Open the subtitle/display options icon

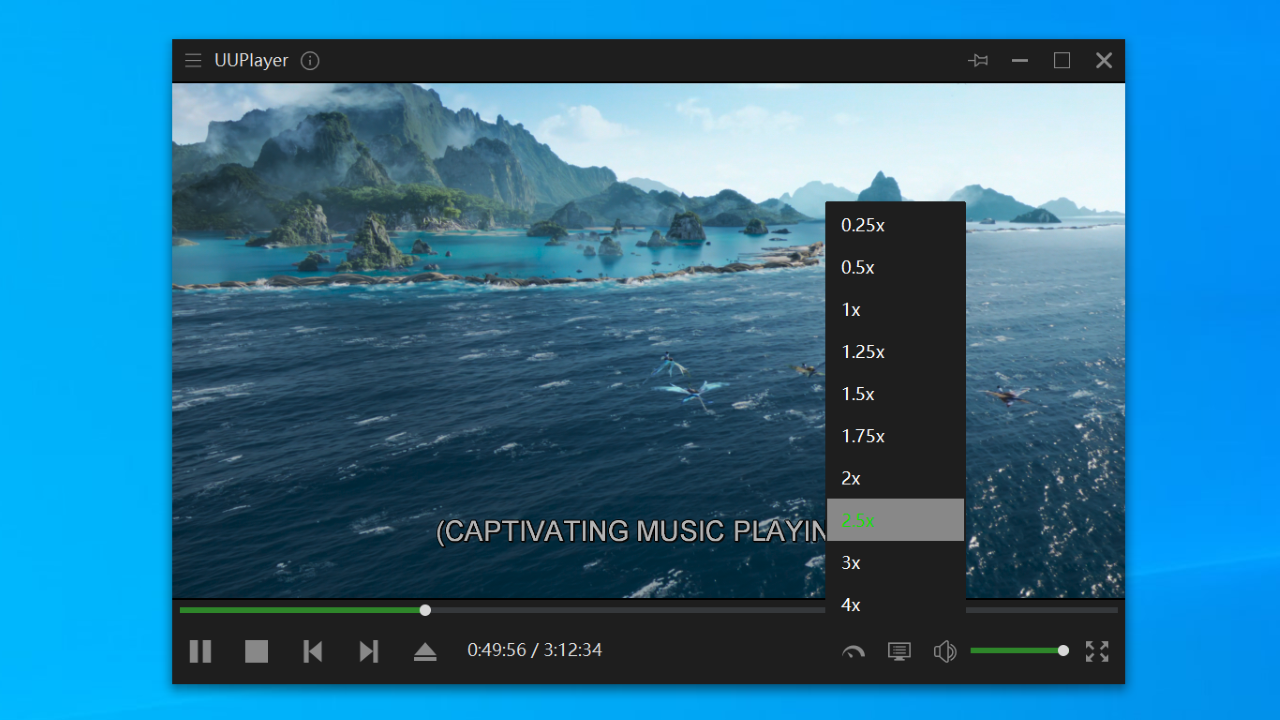pyautogui.click(x=899, y=652)
